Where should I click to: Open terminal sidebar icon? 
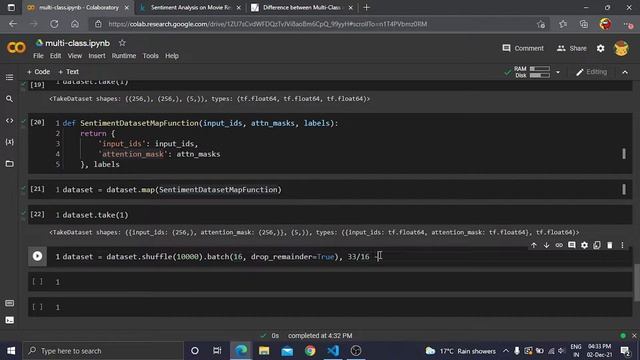tap(9, 320)
